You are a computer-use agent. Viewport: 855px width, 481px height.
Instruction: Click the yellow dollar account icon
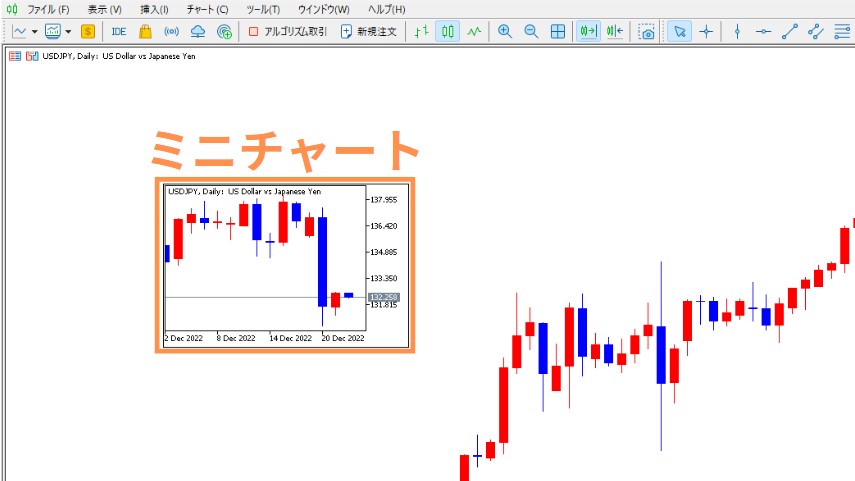(x=88, y=32)
